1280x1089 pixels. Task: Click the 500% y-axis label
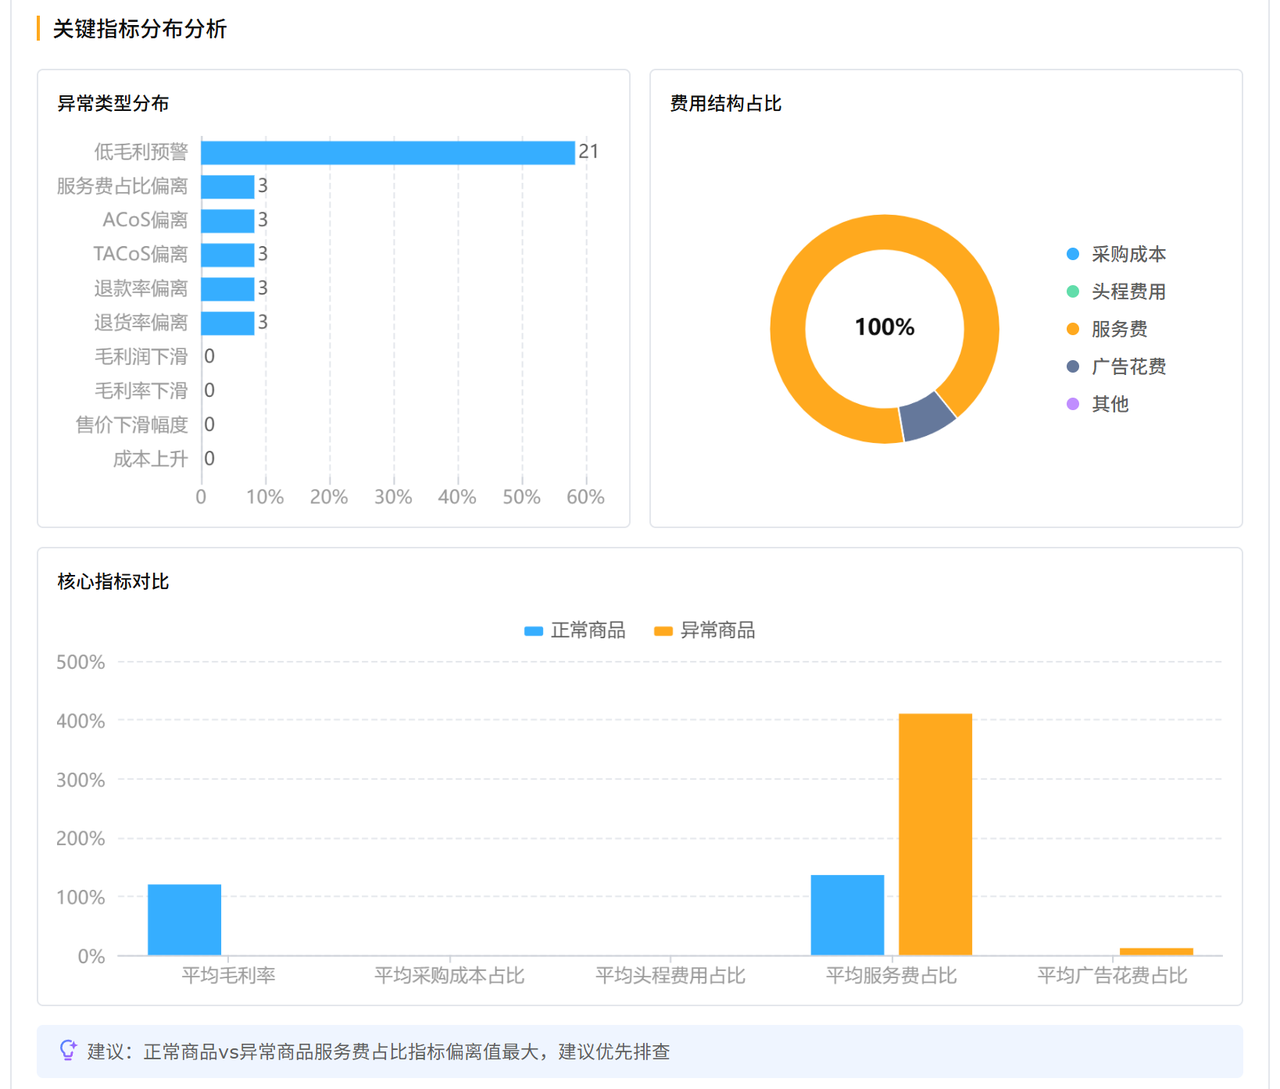pos(81,662)
